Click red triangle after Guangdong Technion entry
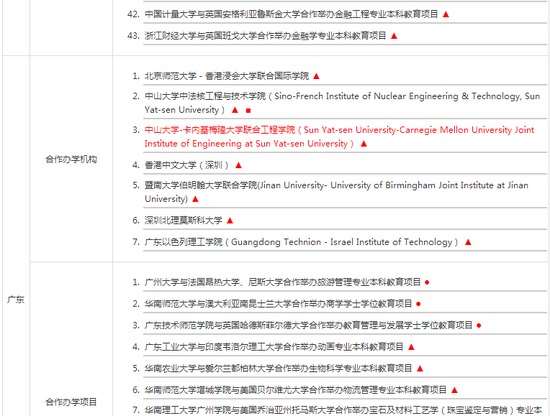Image resolution: width=550 pixels, height=416 pixels. [x=468, y=242]
